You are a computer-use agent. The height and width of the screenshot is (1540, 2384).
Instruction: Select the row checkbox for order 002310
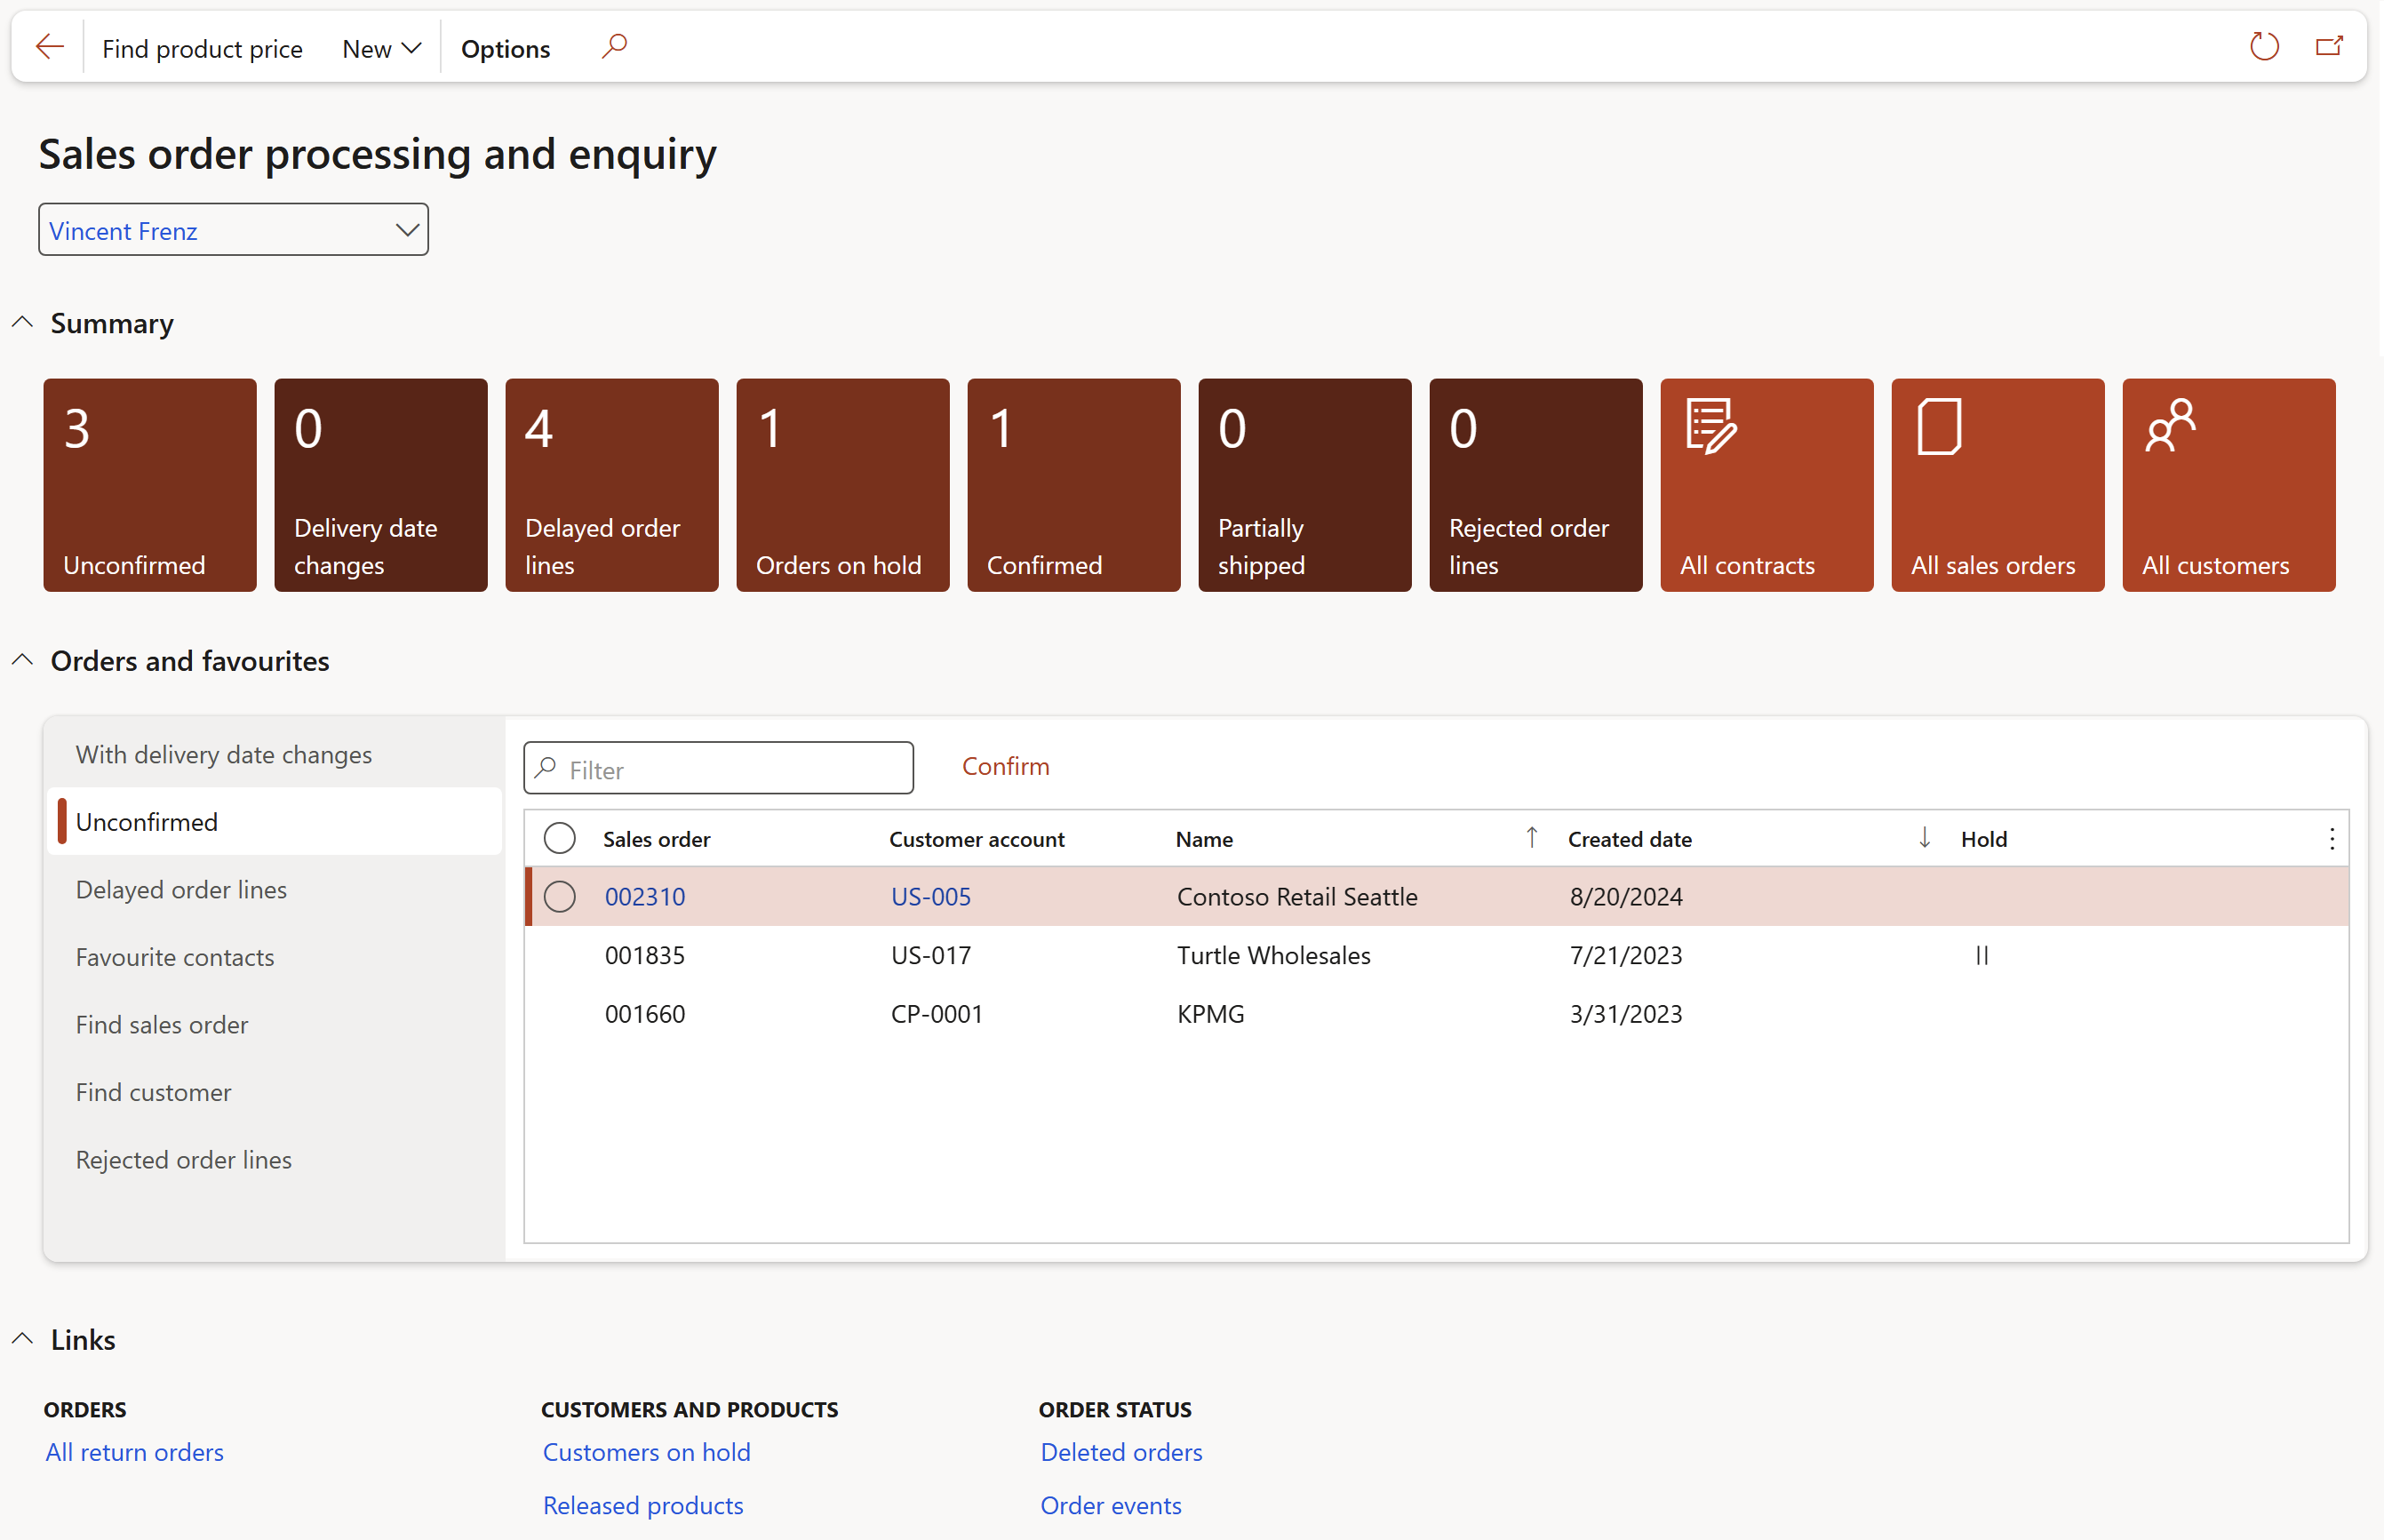pyautogui.click(x=559, y=896)
